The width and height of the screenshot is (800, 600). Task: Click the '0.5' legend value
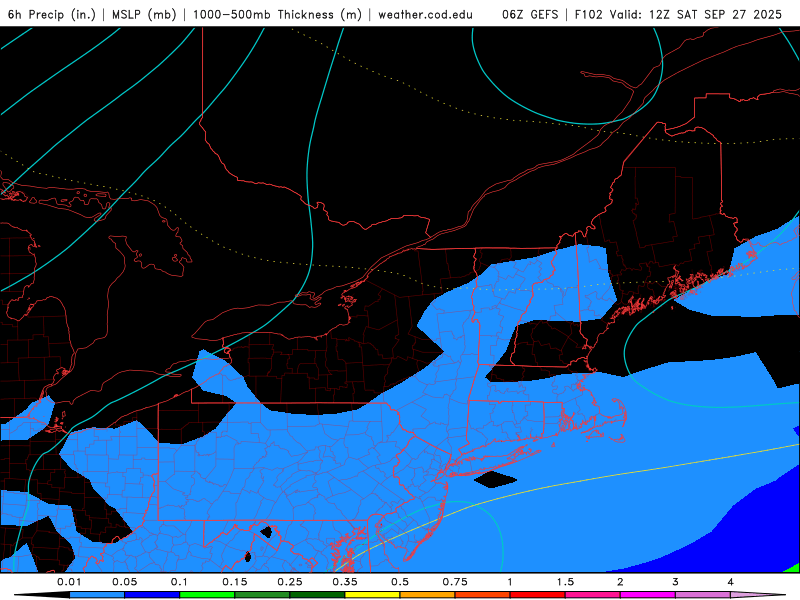[400, 582]
